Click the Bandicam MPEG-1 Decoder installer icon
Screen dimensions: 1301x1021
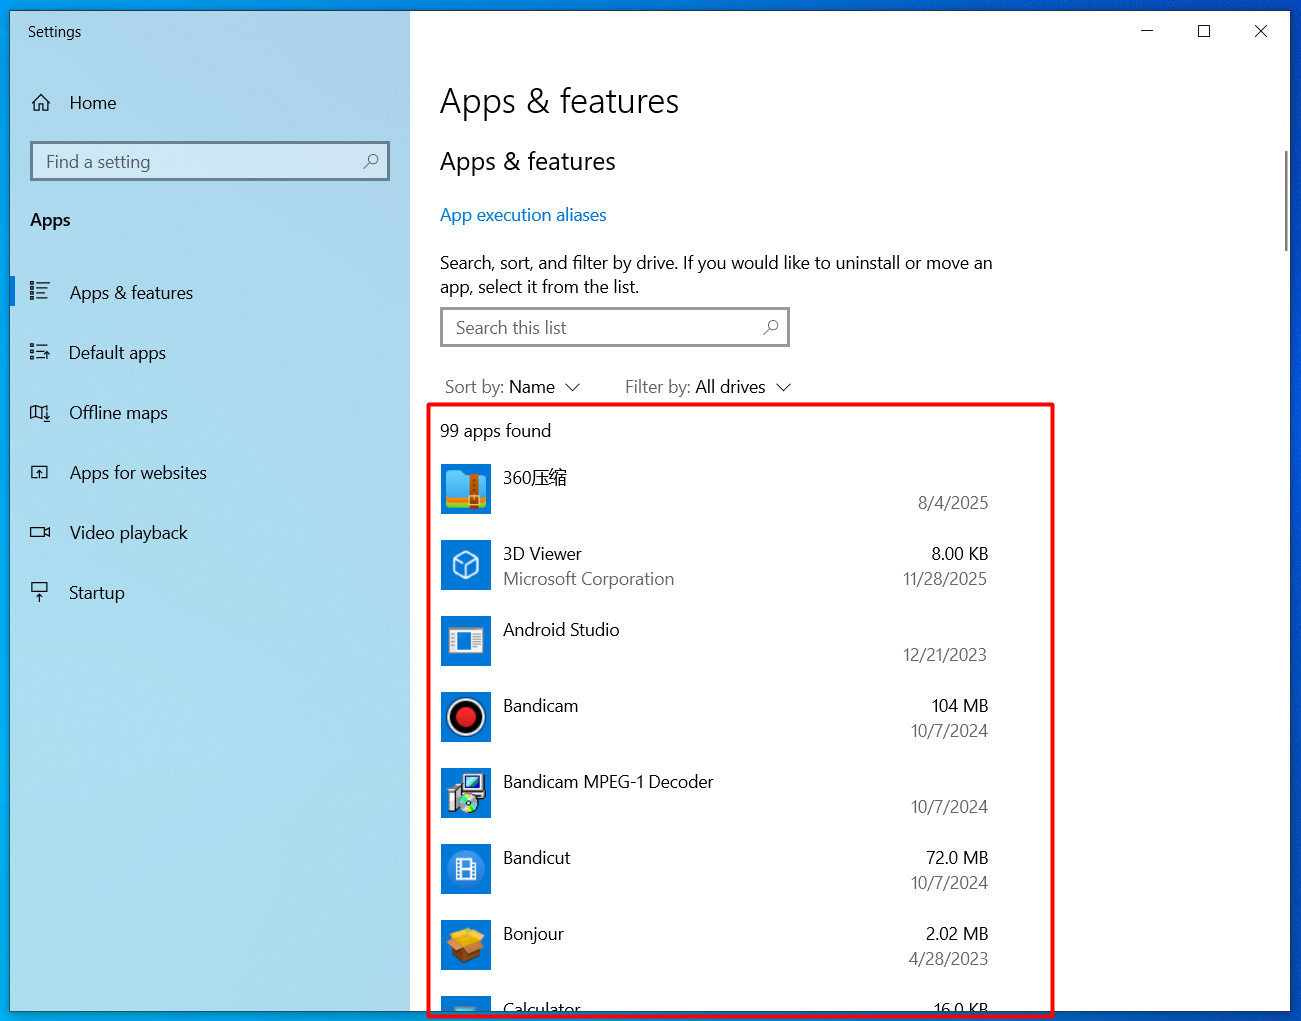click(466, 793)
